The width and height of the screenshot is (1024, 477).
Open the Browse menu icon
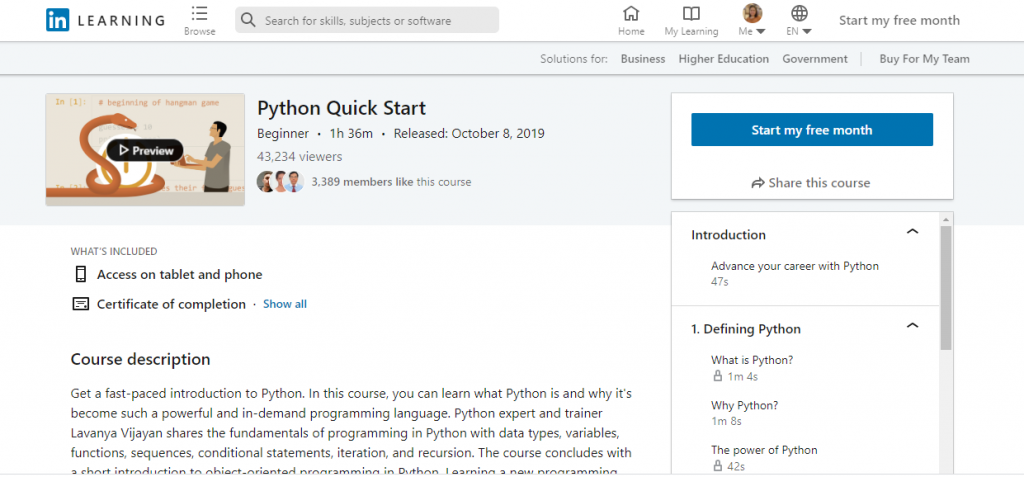tap(199, 14)
